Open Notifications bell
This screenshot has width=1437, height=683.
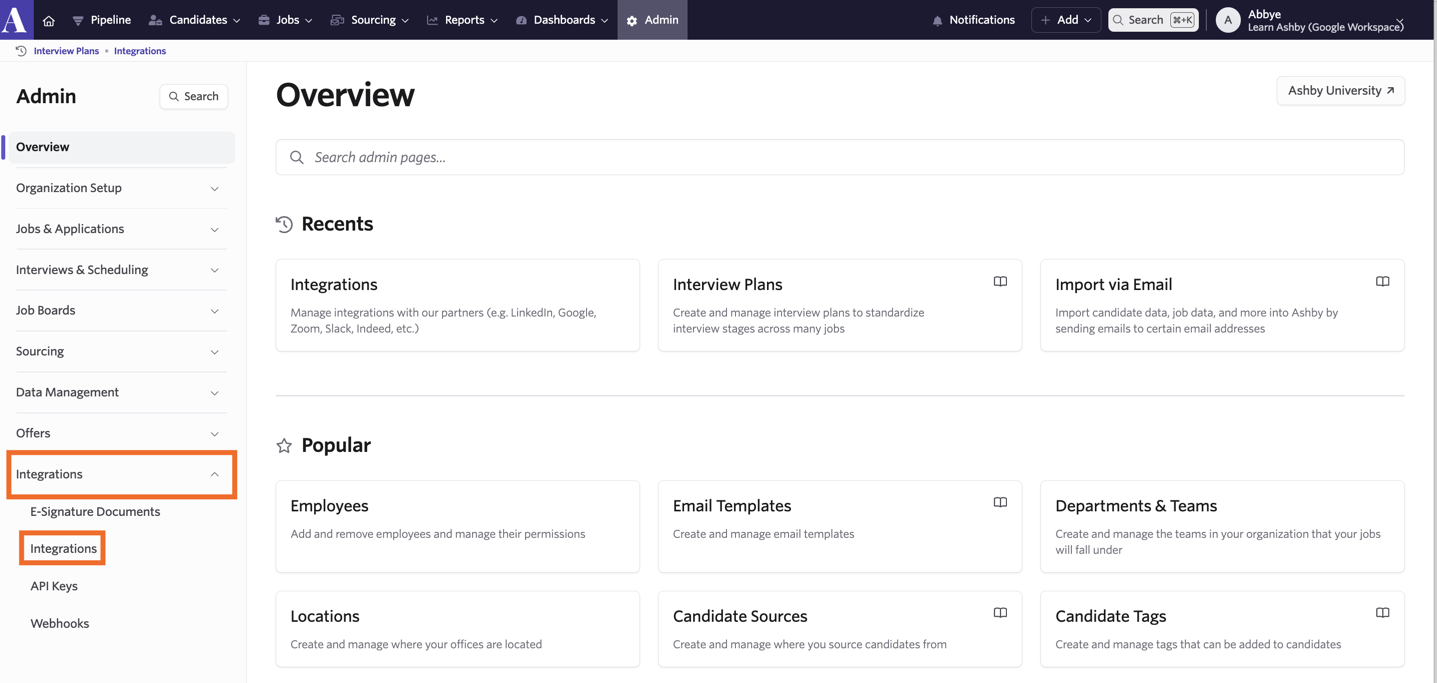coord(973,20)
